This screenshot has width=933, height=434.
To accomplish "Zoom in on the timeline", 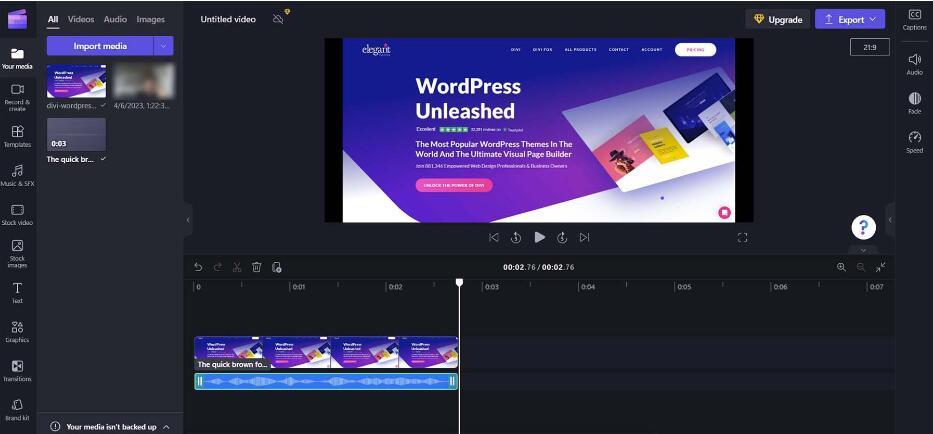I will 841,267.
